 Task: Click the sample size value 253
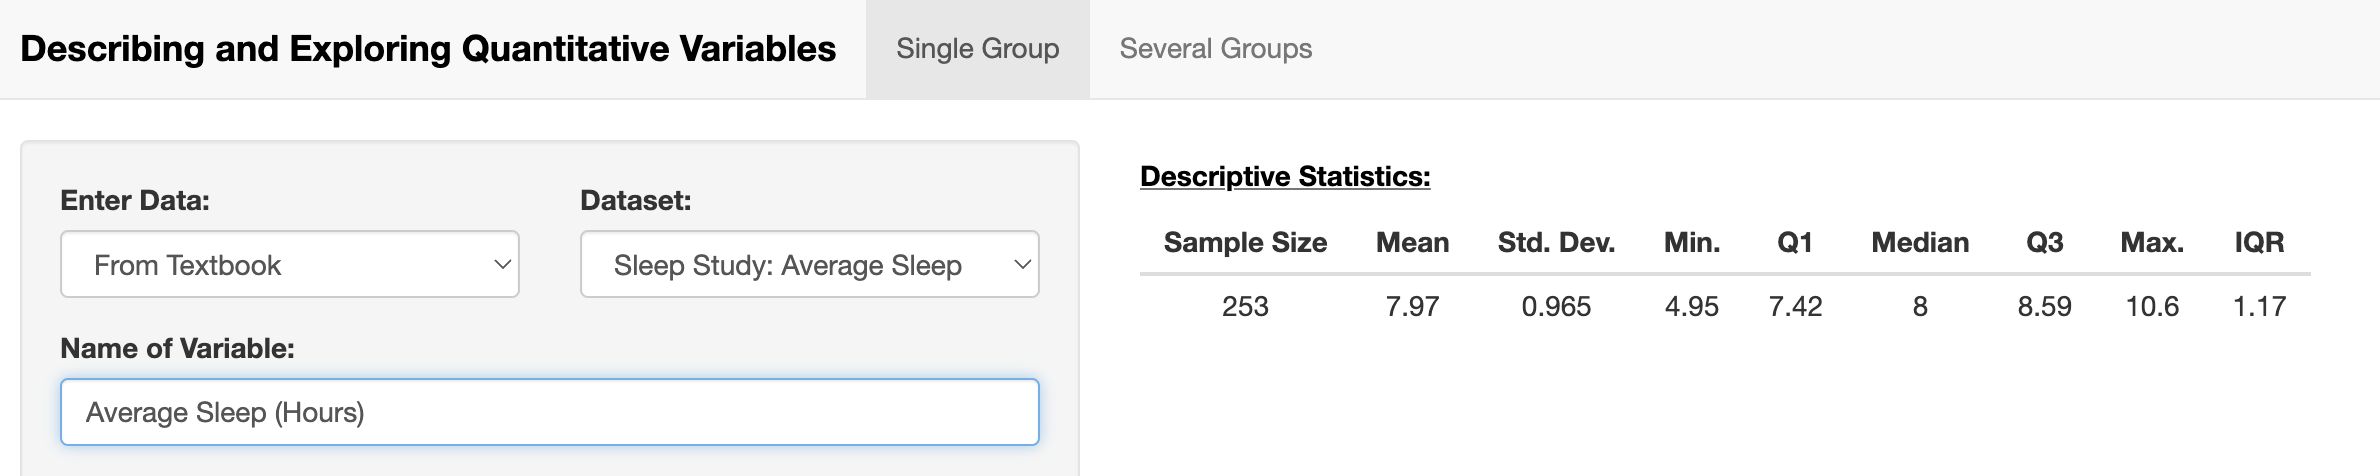tap(1245, 306)
